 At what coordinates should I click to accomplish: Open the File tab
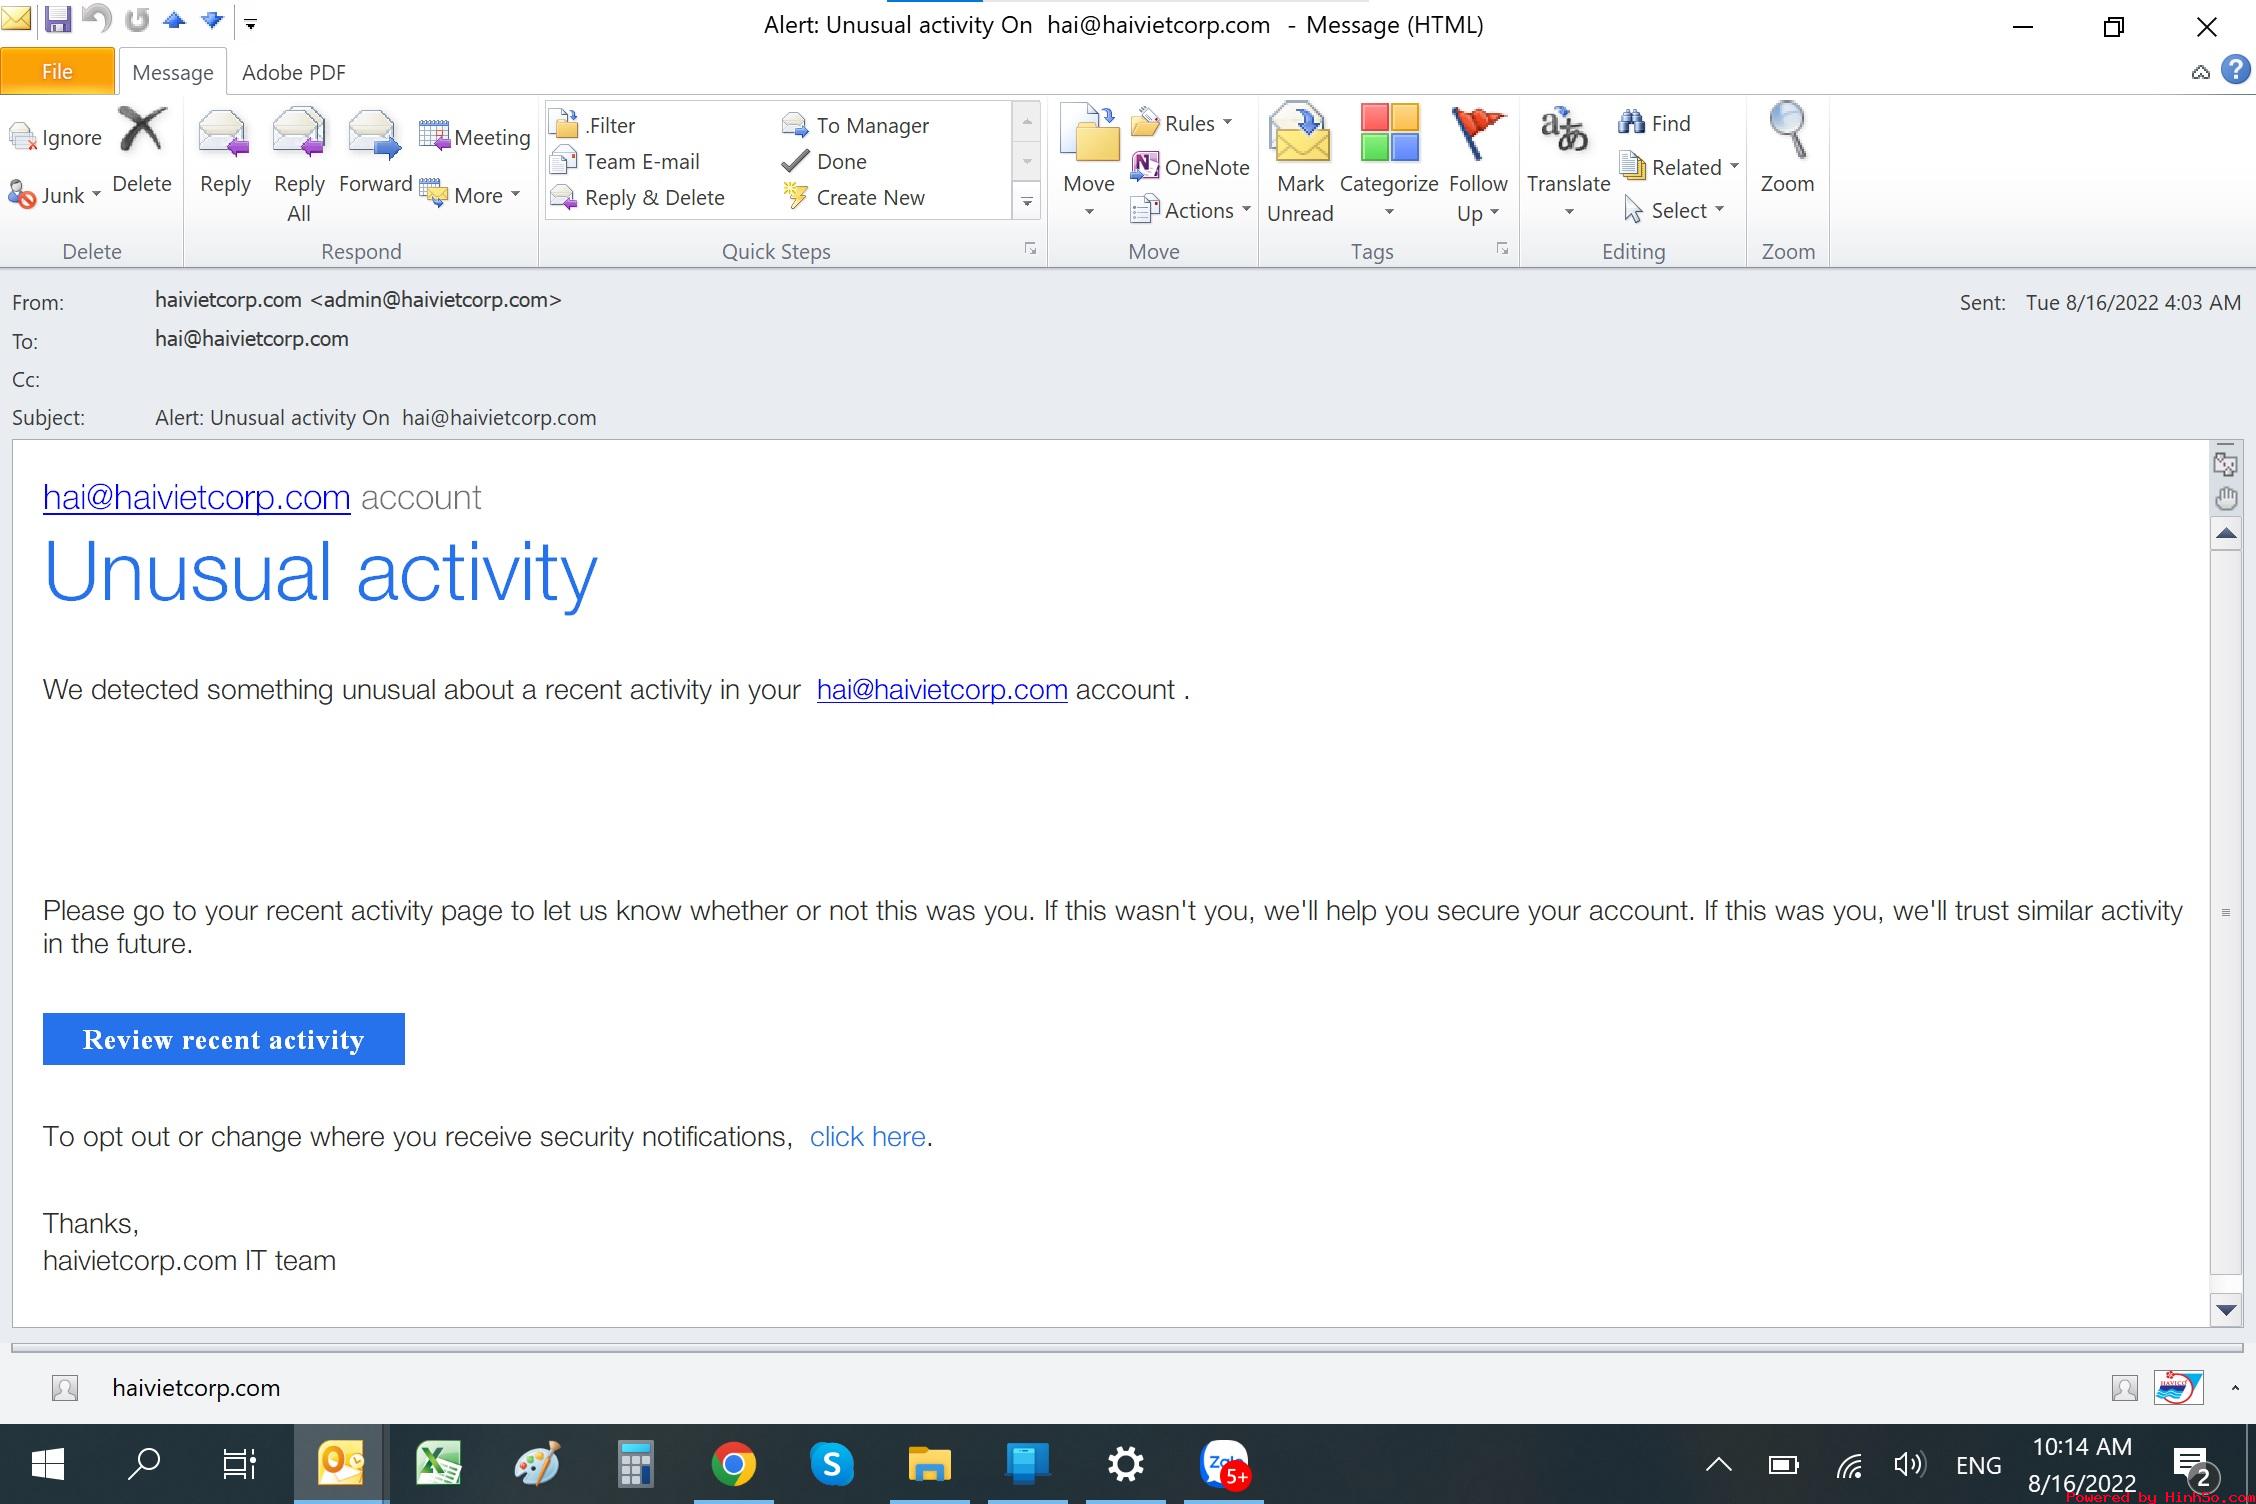(57, 72)
